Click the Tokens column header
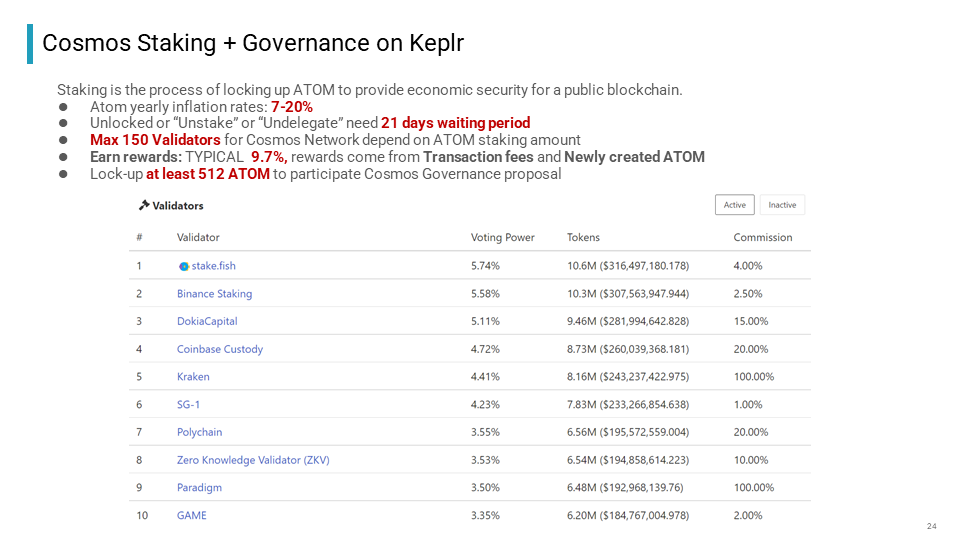960x540 pixels. point(583,238)
